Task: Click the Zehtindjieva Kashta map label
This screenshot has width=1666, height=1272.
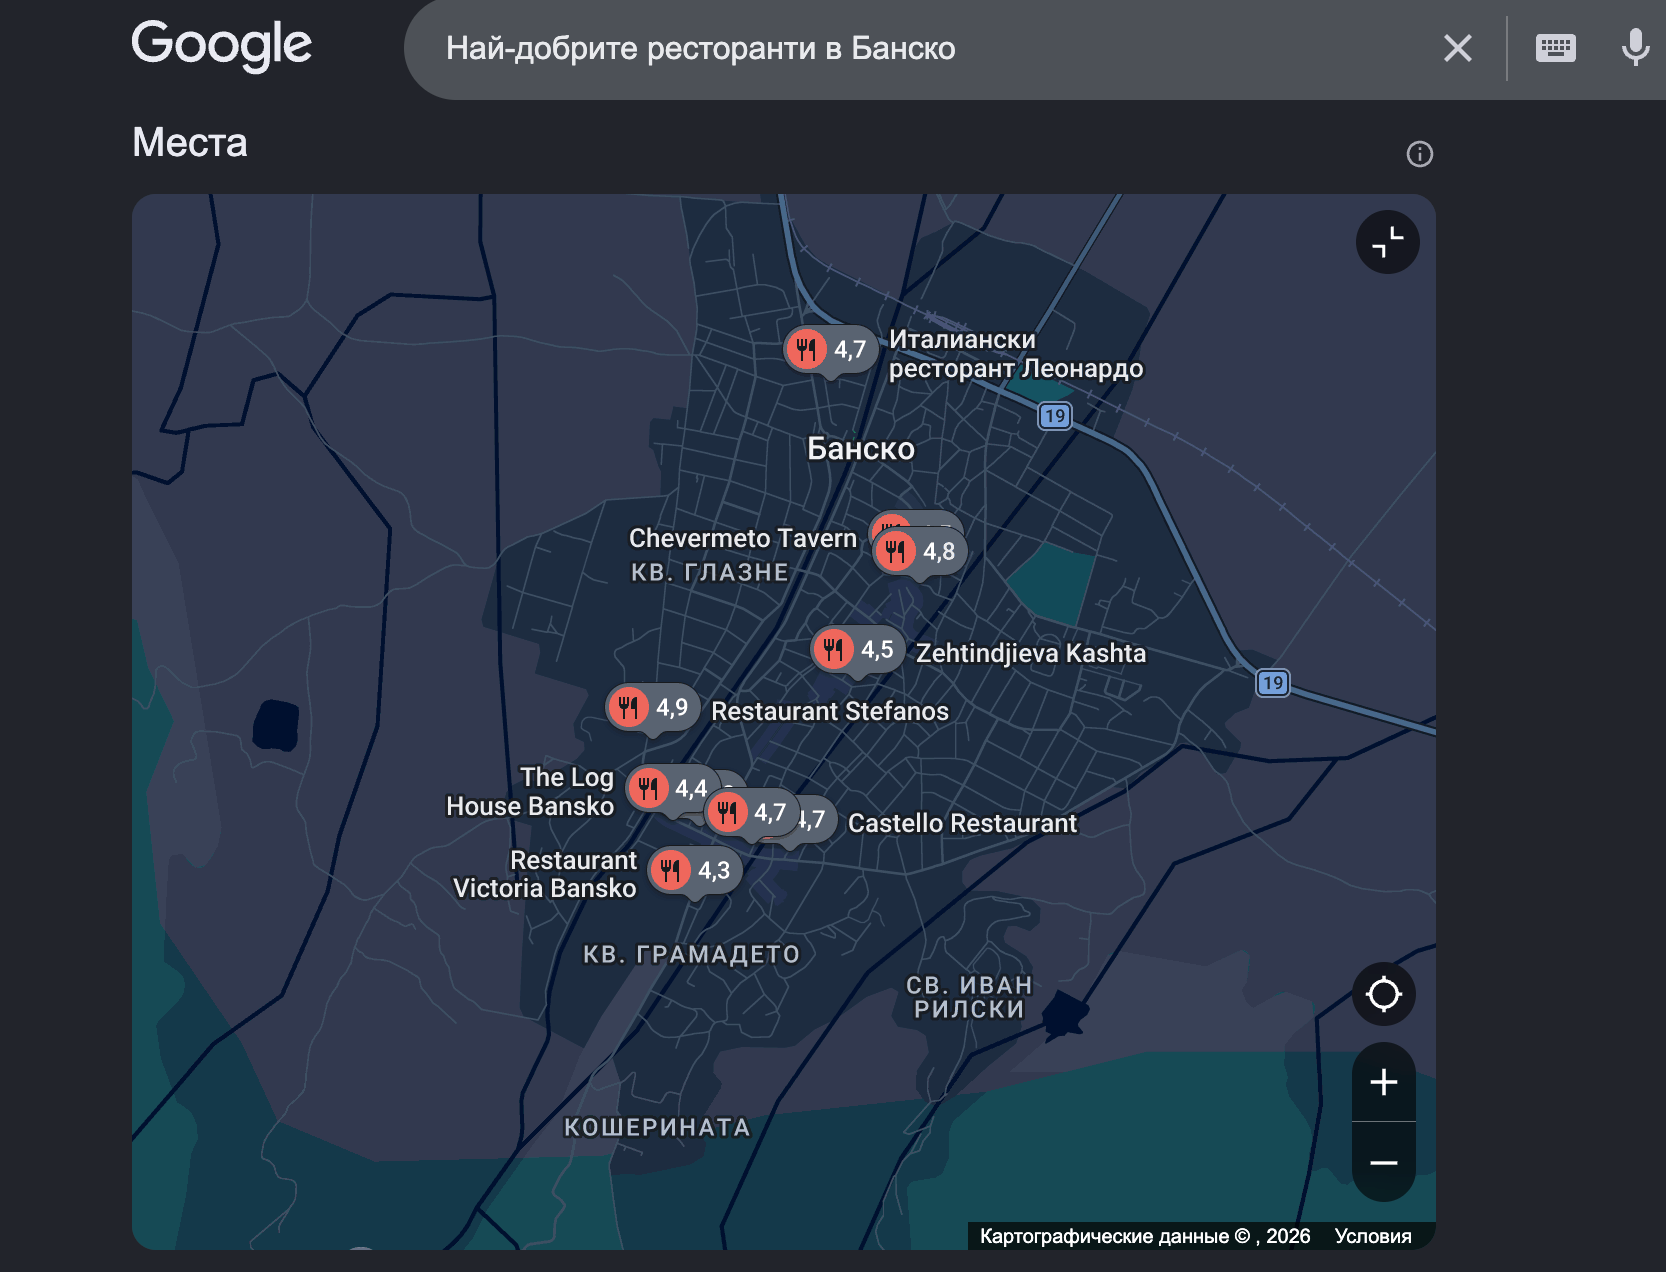Action: 1031,653
